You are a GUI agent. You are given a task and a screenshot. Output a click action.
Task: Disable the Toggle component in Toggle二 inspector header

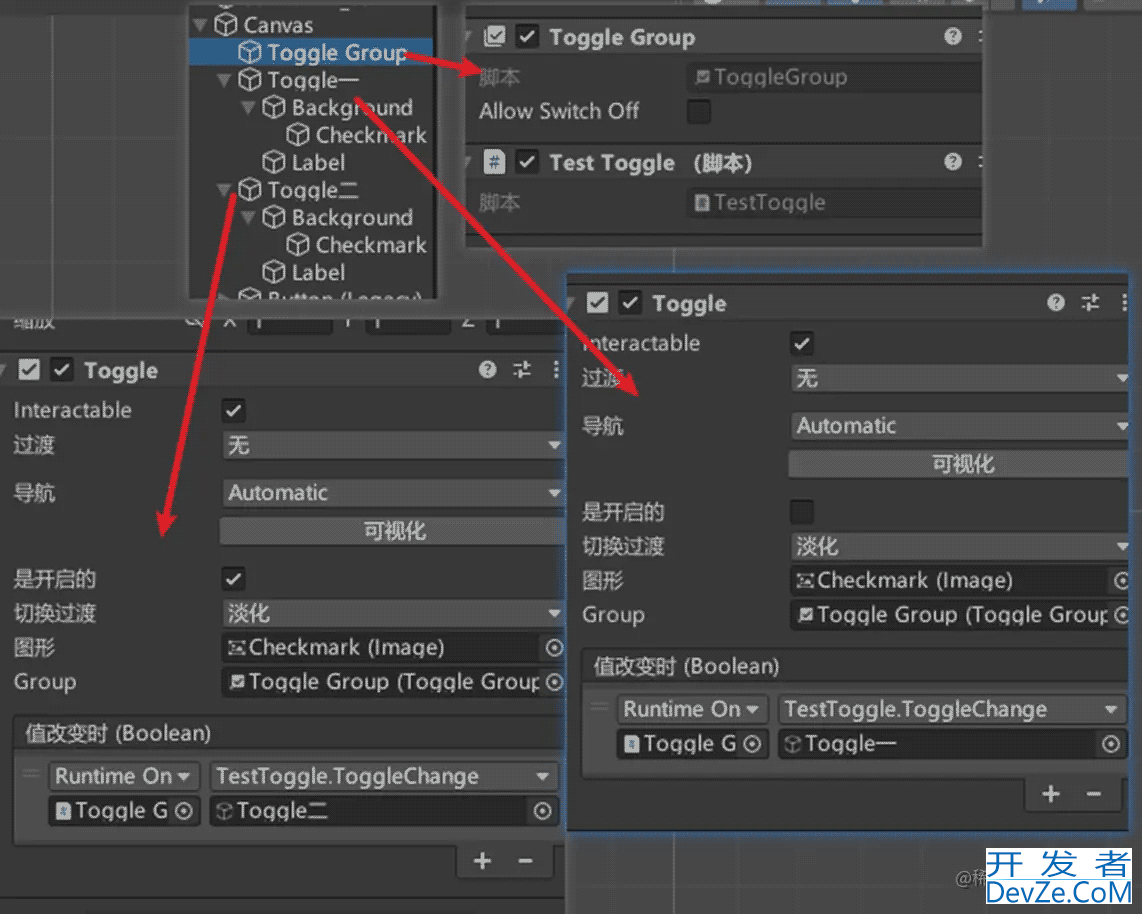62,369
